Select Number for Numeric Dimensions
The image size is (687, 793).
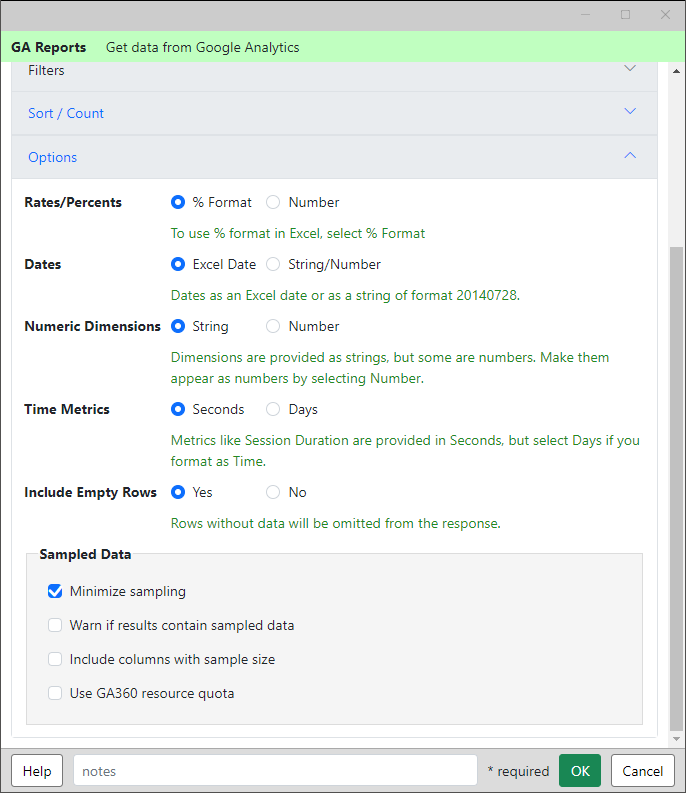(273, 326)
